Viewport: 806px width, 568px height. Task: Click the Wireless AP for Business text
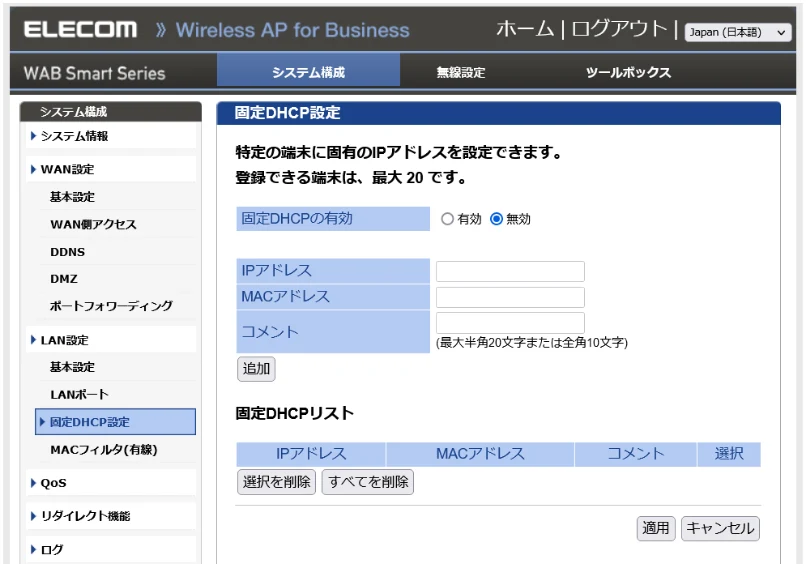pyautogui.click(x=292, y=30)
